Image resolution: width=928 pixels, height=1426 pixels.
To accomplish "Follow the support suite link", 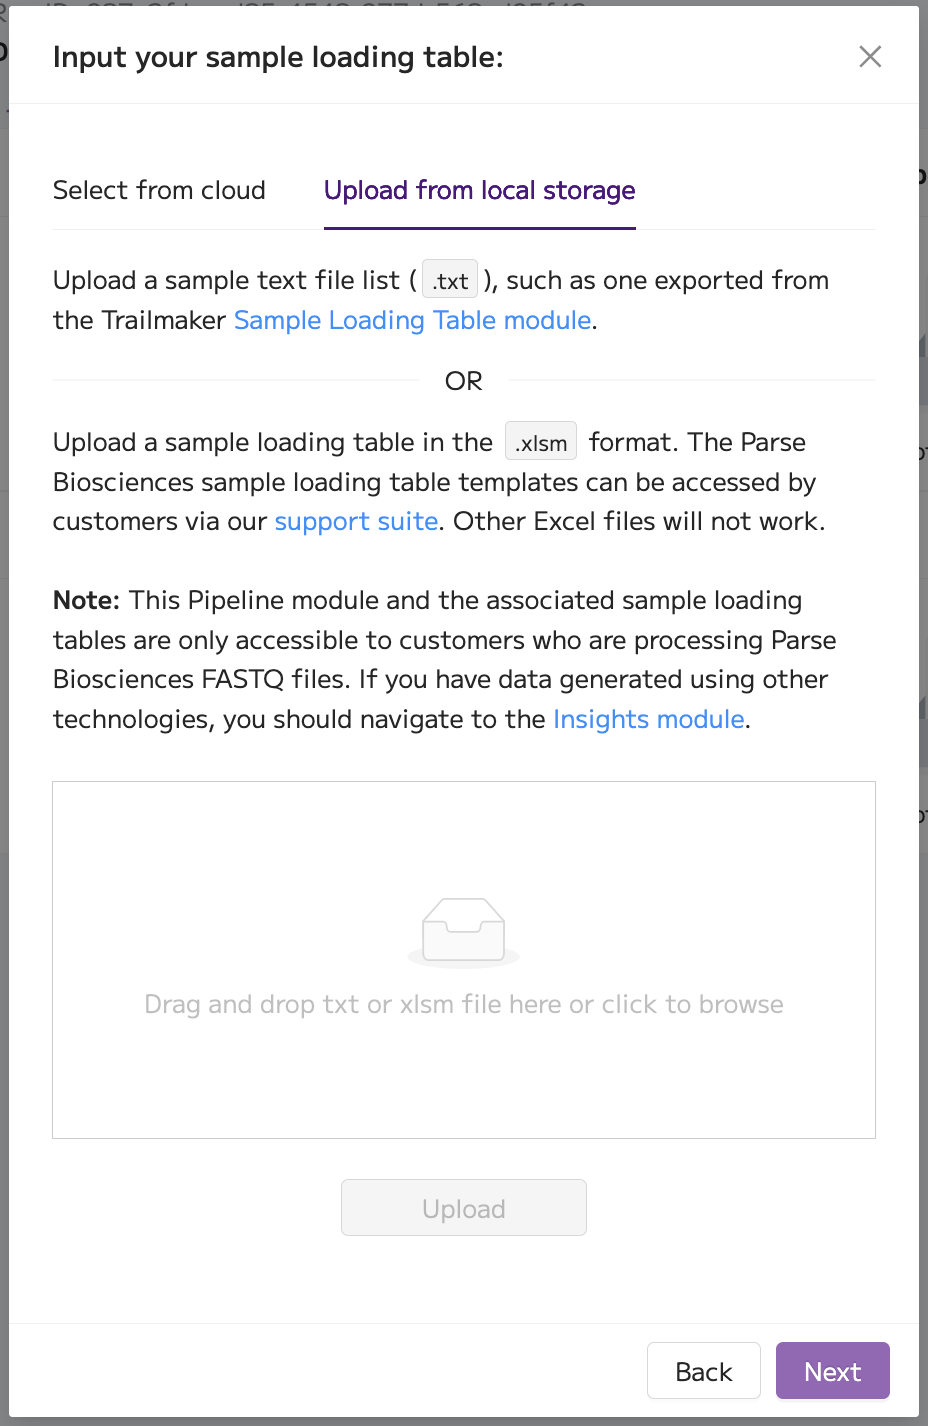I will pyautogui.click(x=356, y=521).
